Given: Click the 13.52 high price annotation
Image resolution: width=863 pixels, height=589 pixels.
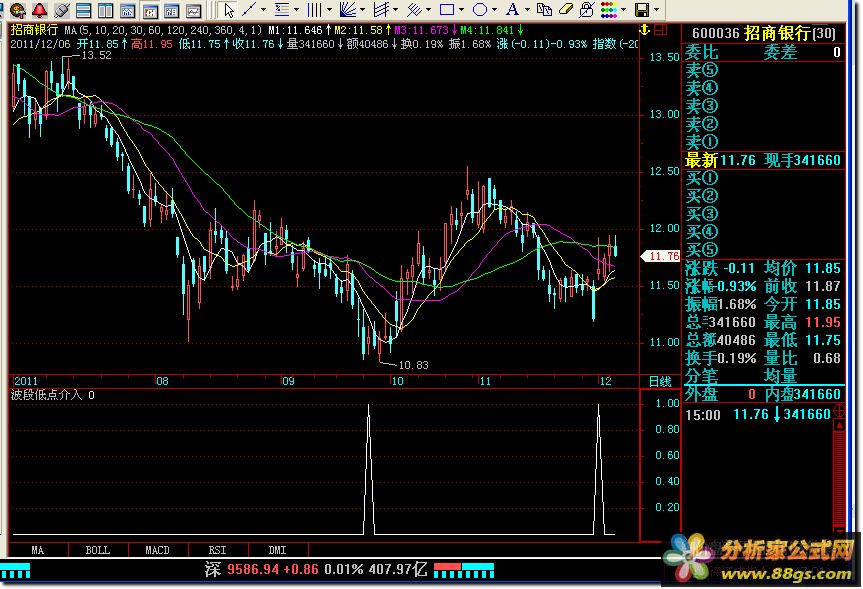Looking at the screenshot, I should point(96,56).
